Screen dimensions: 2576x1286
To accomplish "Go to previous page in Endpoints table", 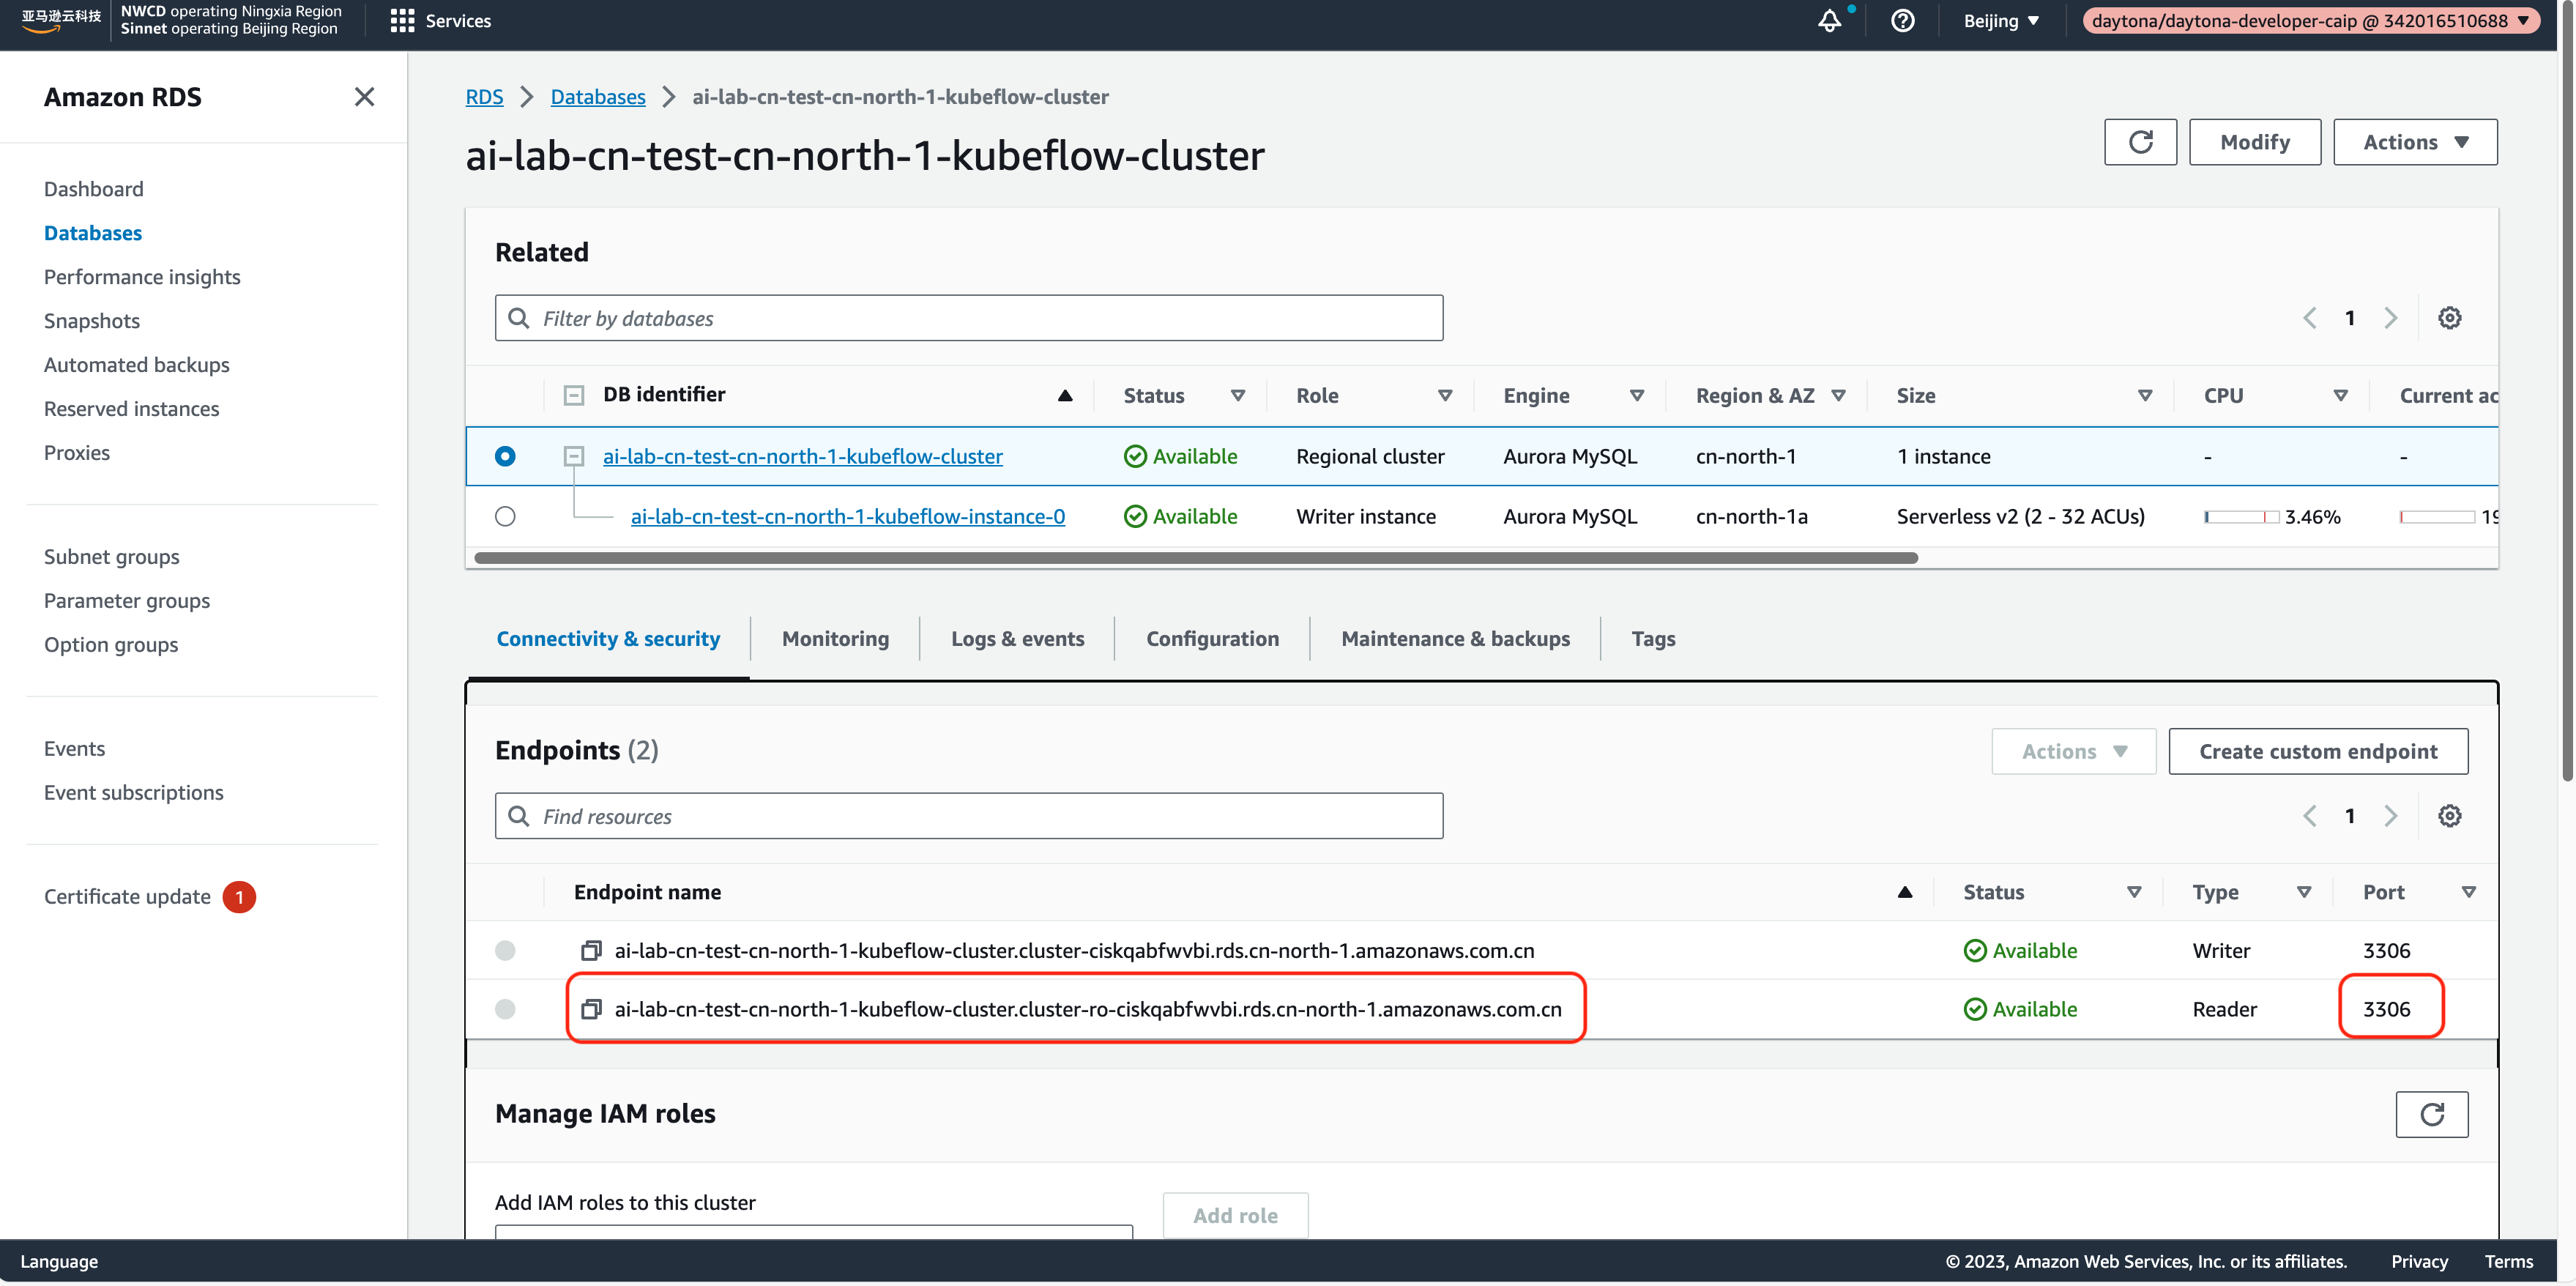I will (2309, 816).
